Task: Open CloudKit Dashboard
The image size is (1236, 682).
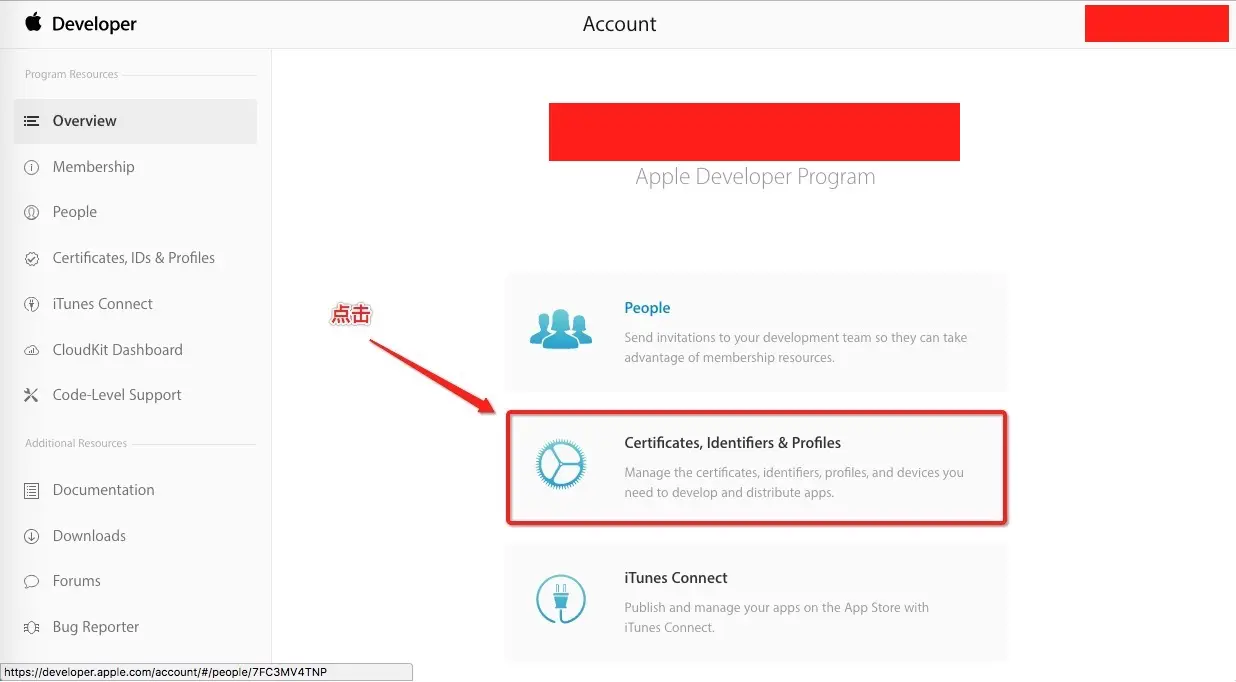Action: (x=117, y=350)
